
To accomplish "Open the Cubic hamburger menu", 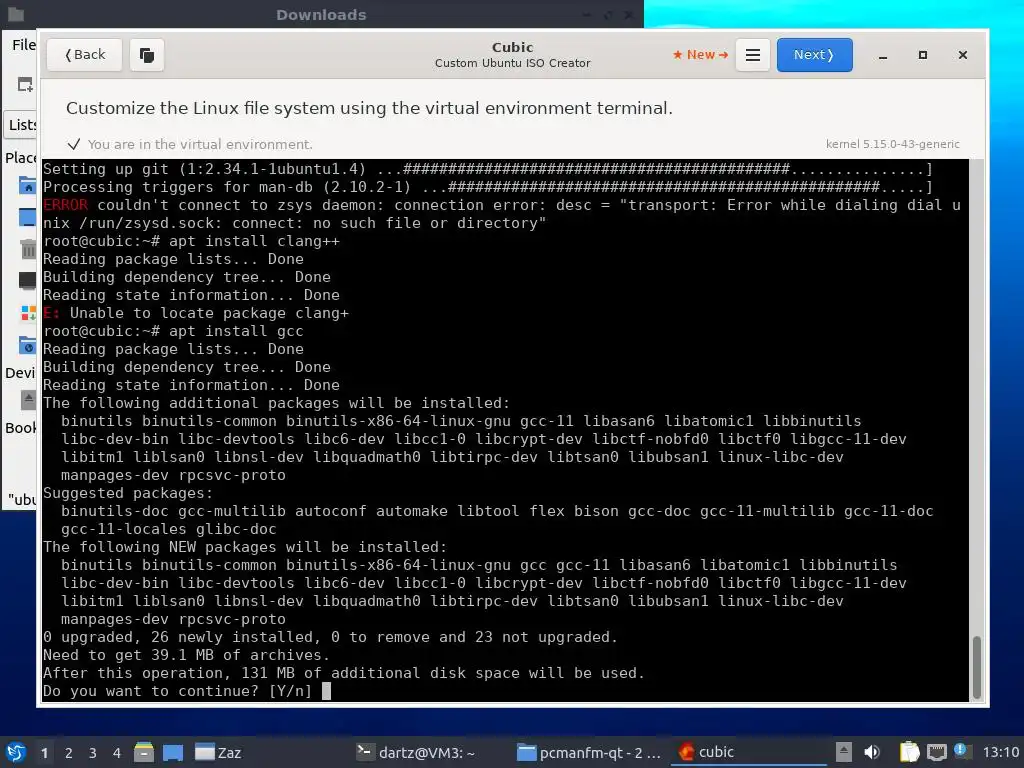I will [x=752, y=55].
